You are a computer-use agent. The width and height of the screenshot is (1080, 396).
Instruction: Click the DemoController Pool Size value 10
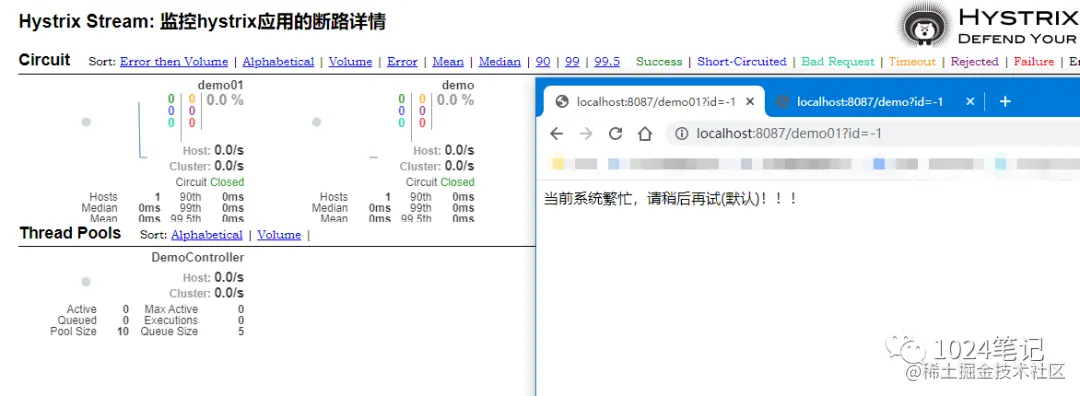tap(123, 331)
